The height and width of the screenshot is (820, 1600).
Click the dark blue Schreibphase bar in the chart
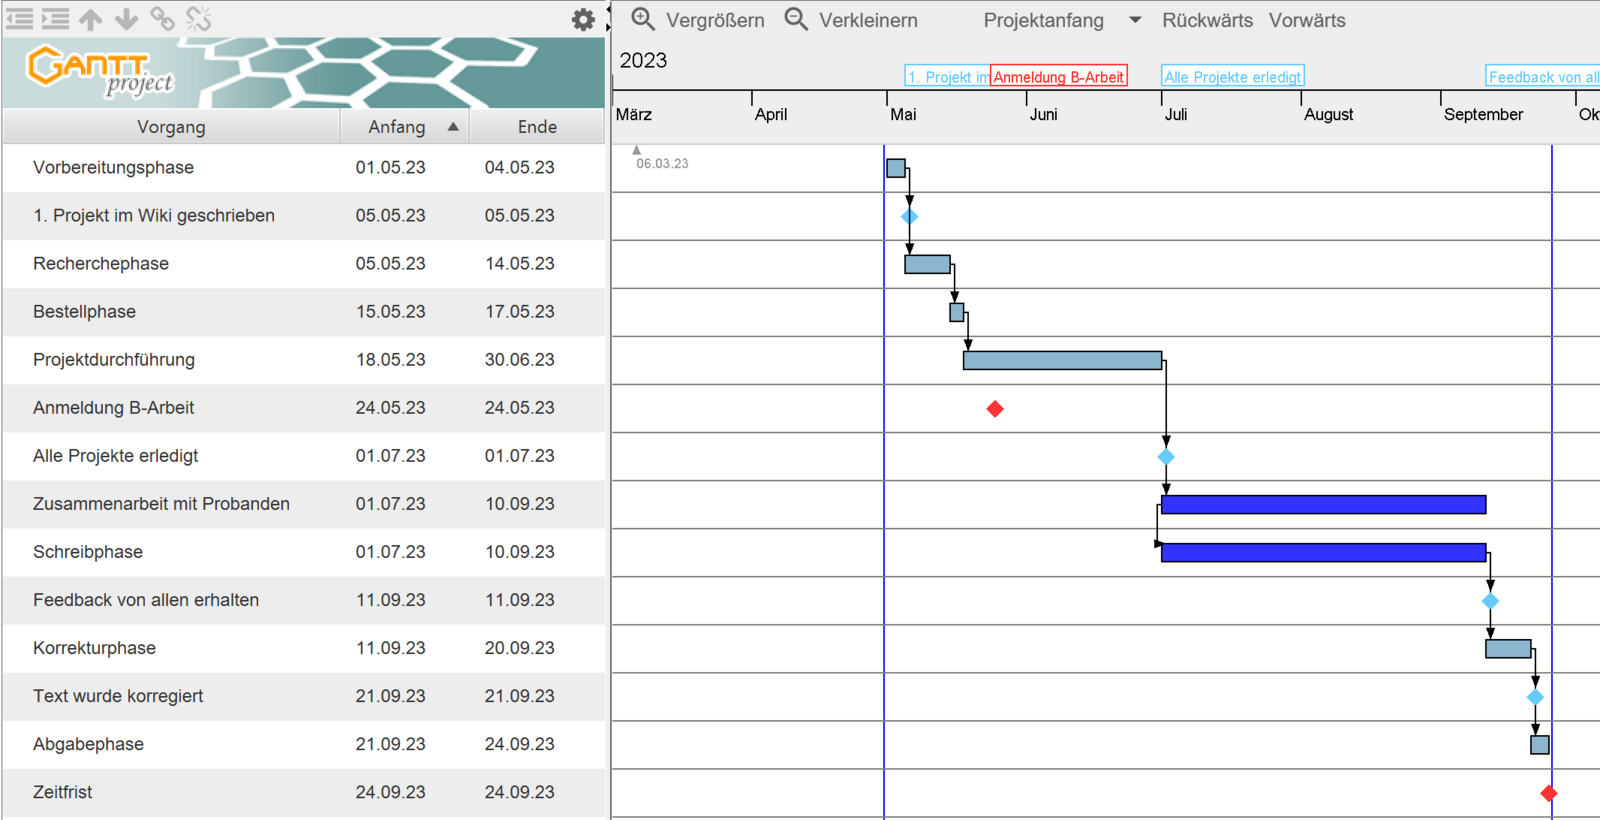[x=1323, y=553]
